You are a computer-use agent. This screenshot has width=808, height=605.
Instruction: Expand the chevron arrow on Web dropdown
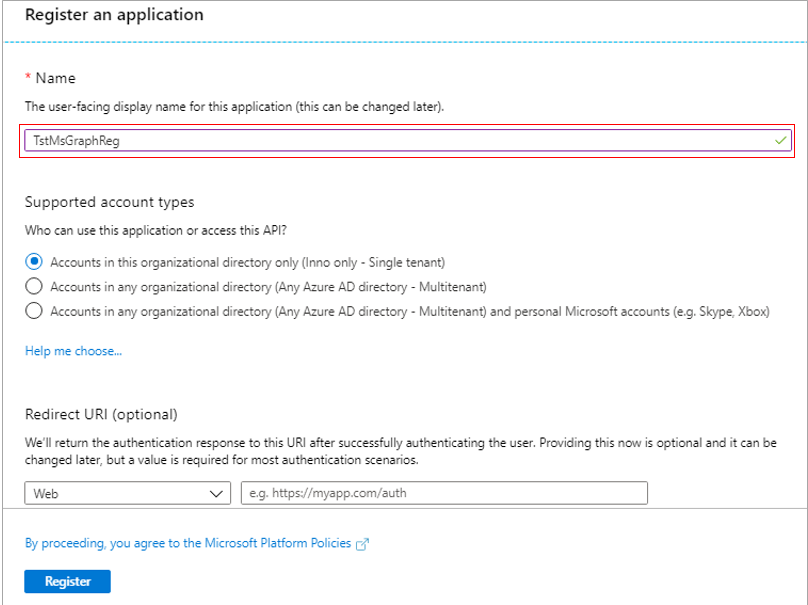point(216,494)
